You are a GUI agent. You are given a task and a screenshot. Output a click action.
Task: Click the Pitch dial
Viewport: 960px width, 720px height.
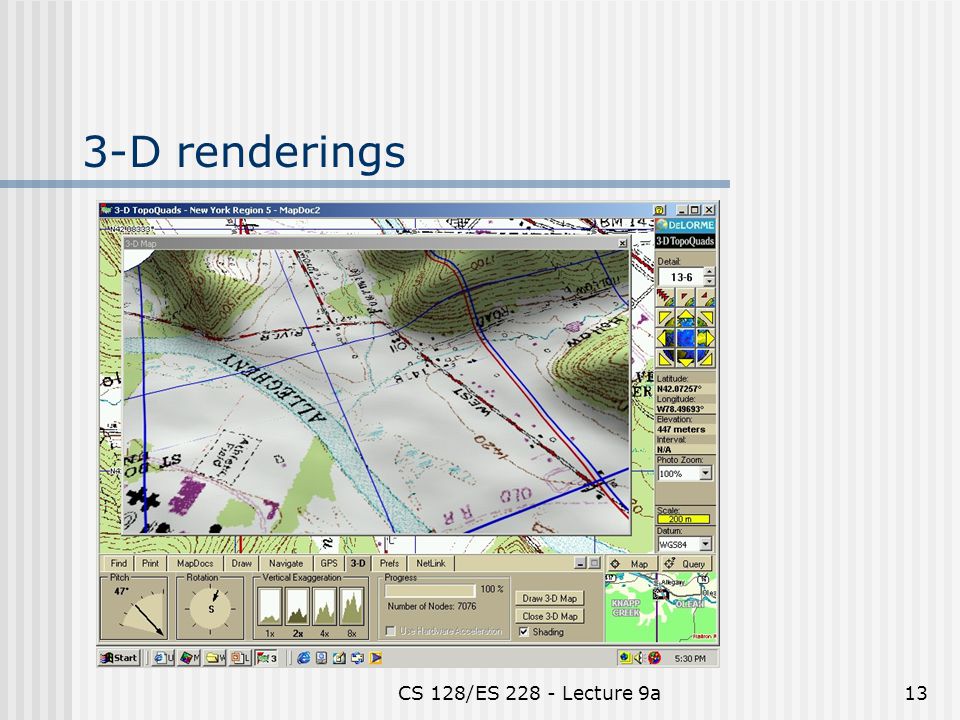pos(141,611)
